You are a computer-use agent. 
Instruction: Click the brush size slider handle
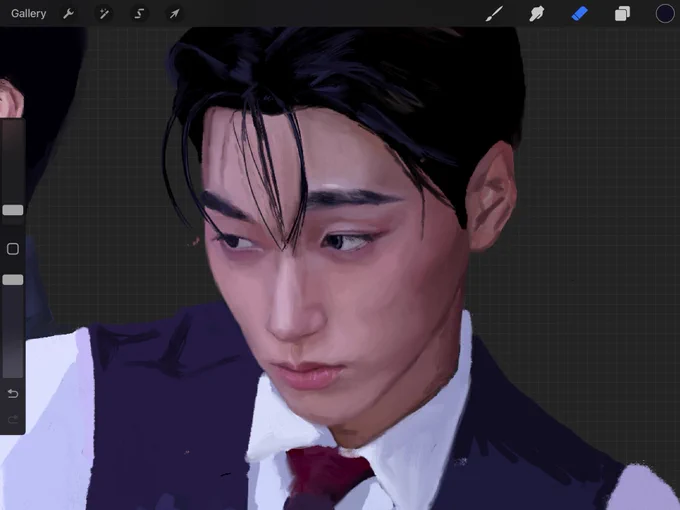[13, 210]
